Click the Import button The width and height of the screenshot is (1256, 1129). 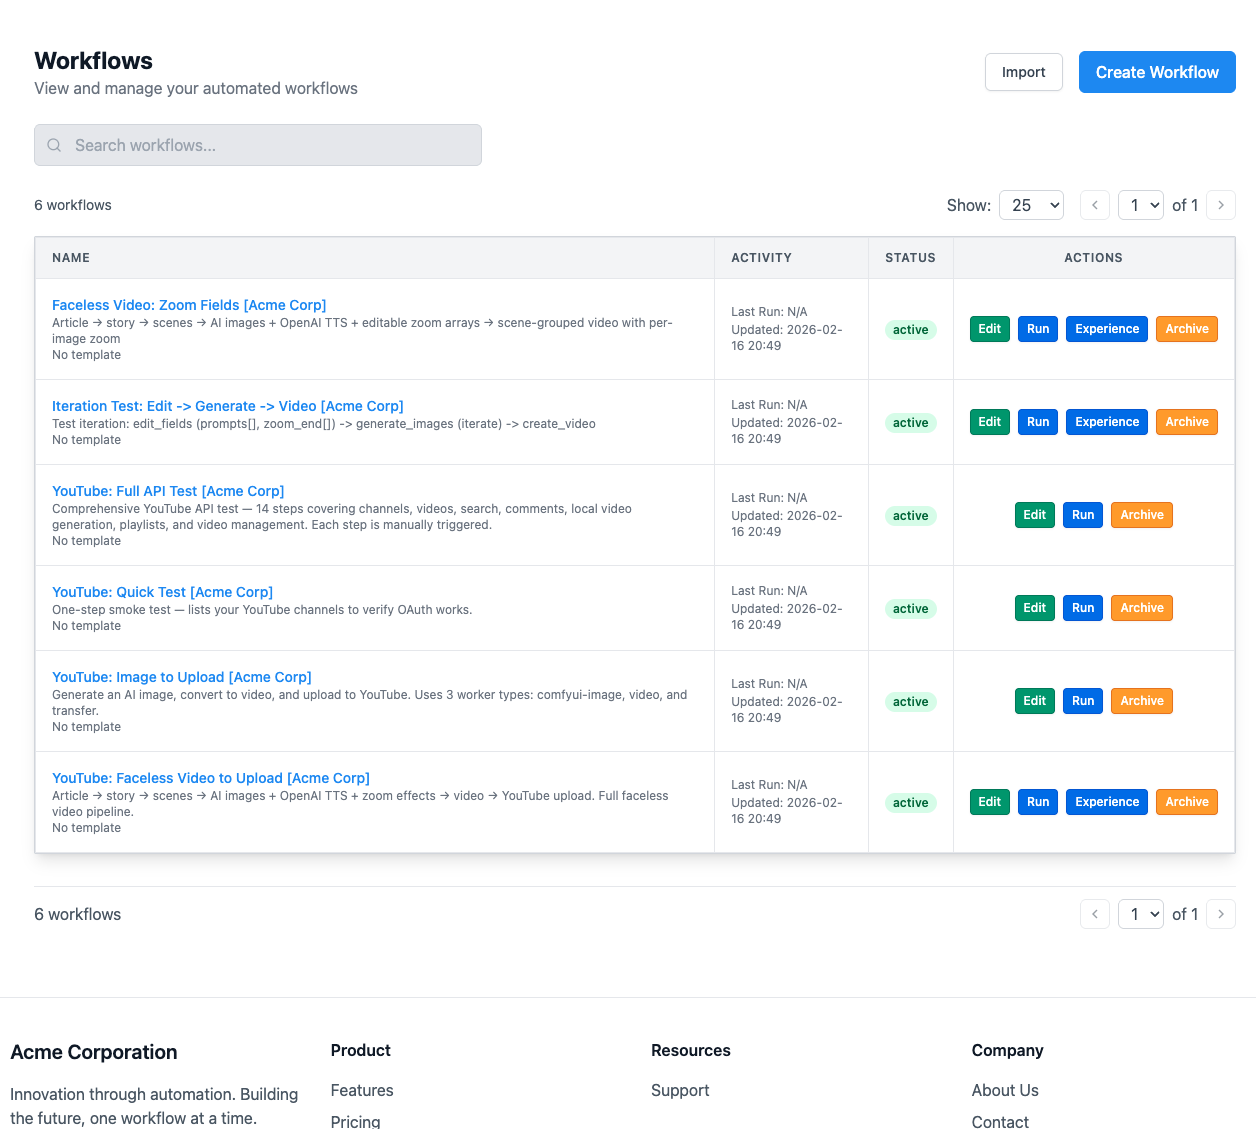pos(1023,72)
